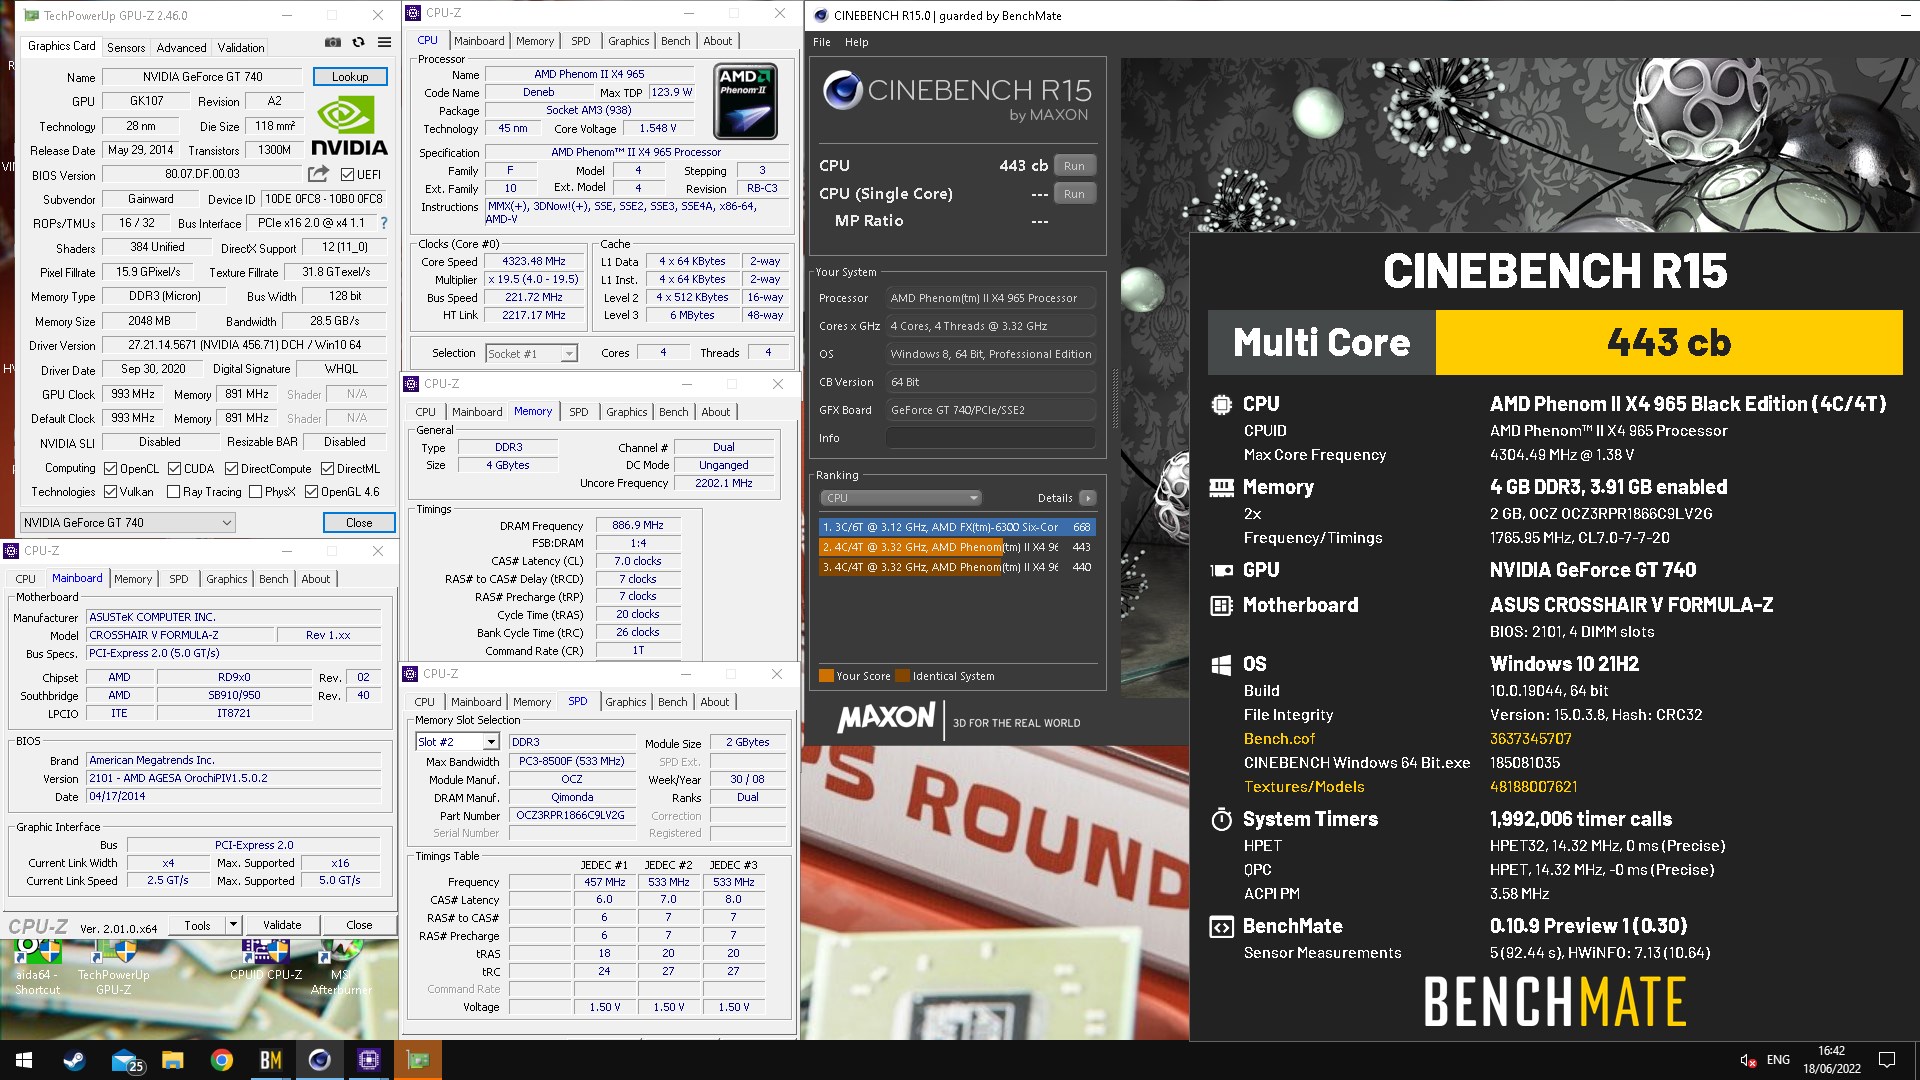Enable the Ray Tracing checkbox
This screenshot has height=1080, width=1920.
pos(173,492)
